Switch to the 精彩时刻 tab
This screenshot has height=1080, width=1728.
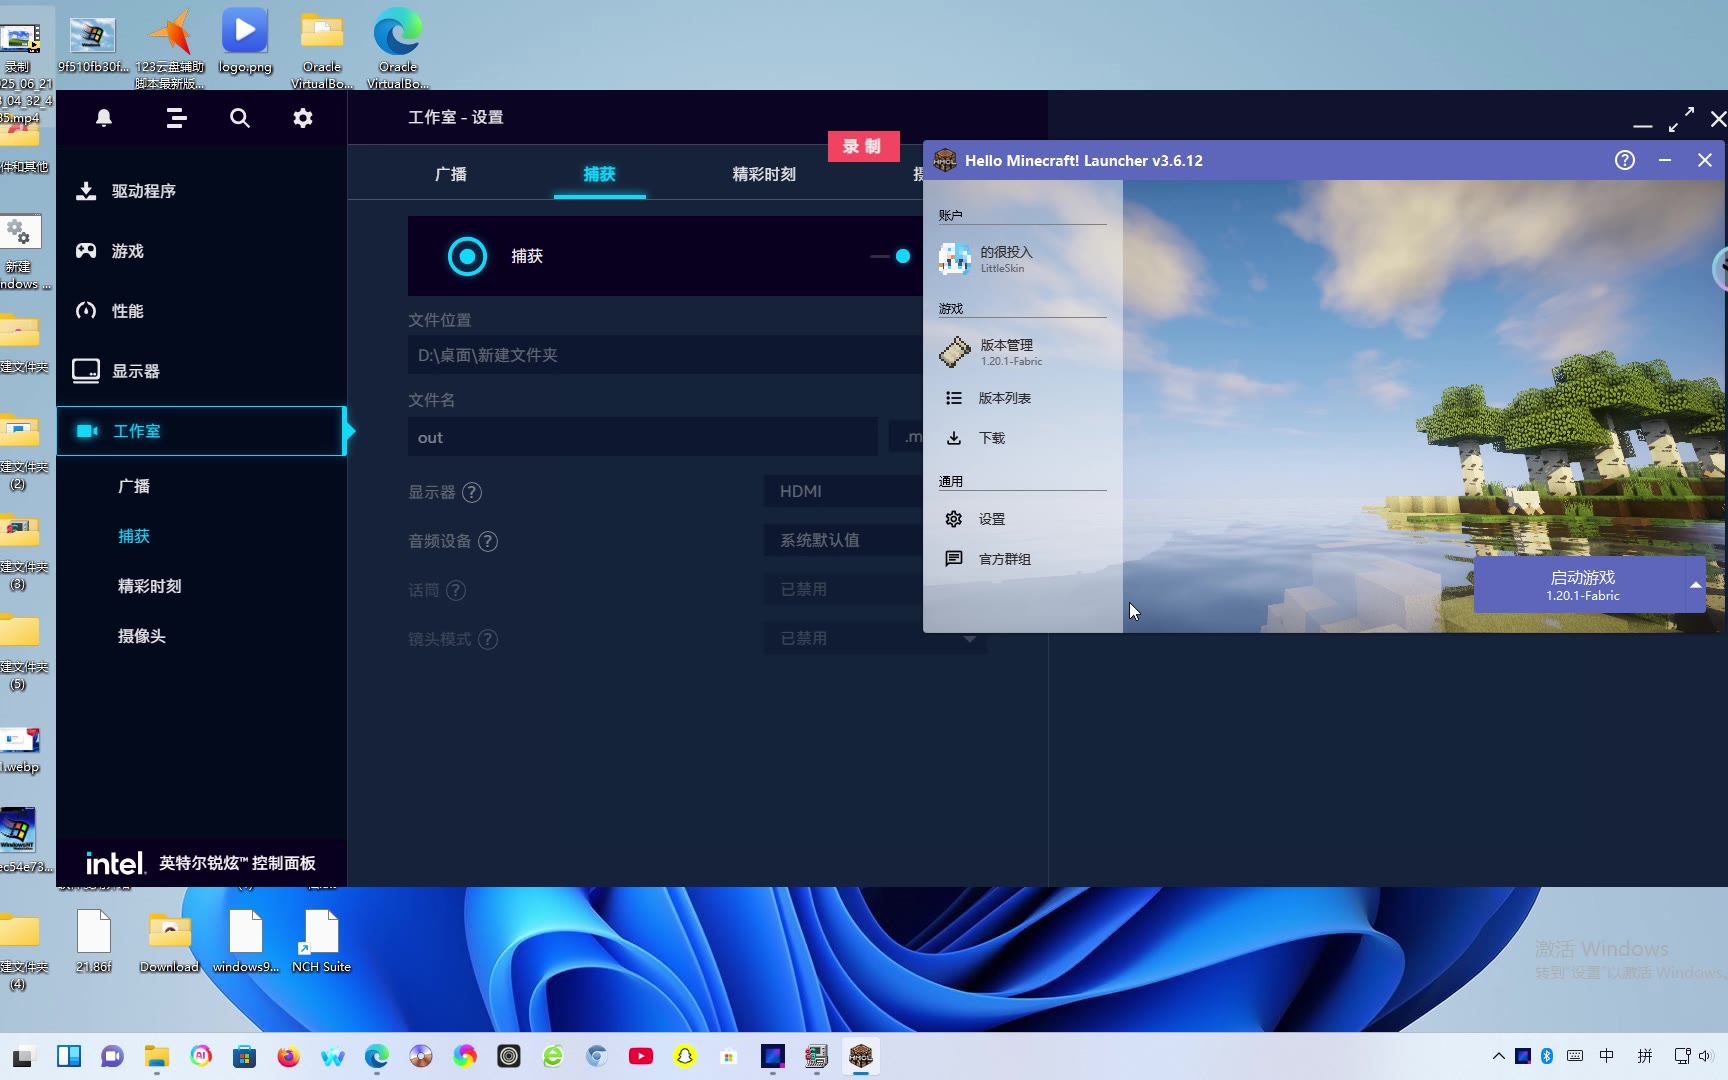(x=764, y=174)
